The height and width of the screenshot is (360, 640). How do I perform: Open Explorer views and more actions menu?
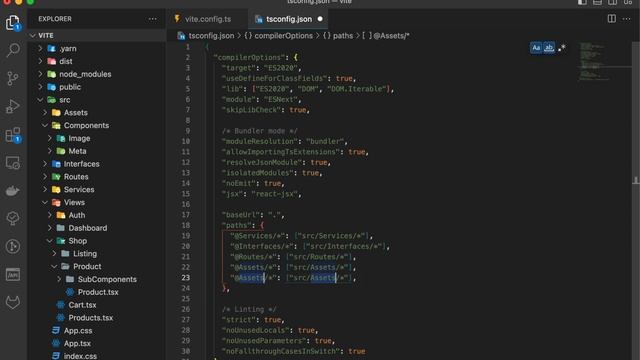tap(152, 19)
